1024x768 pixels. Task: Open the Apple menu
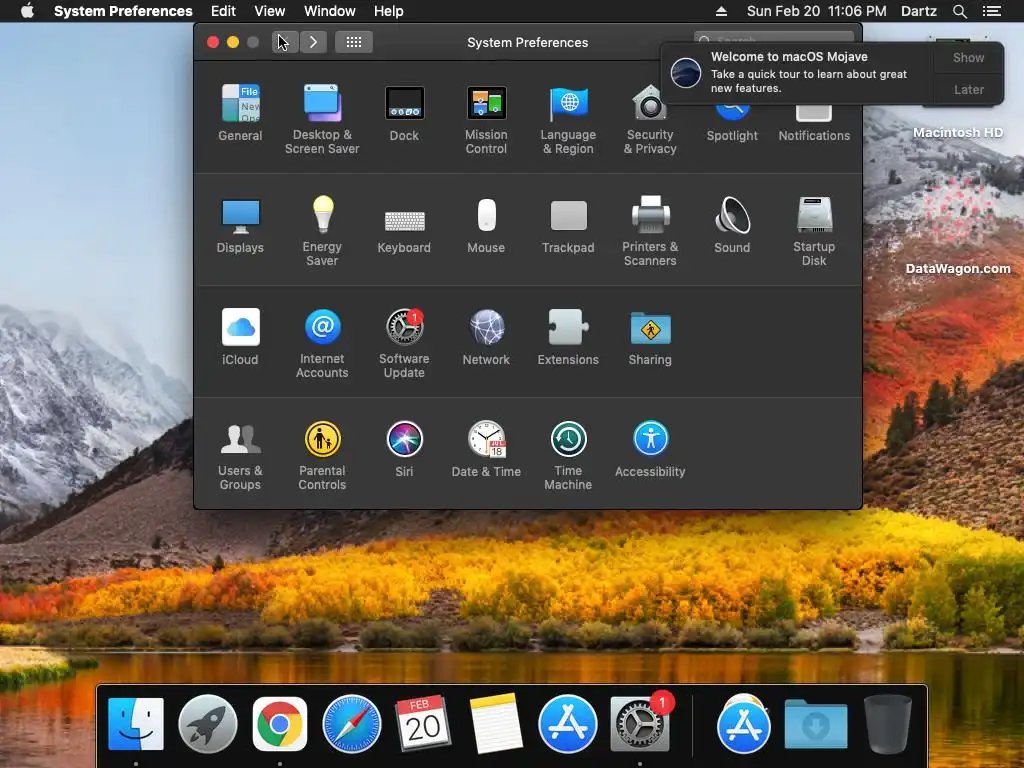tap(27, 11)
